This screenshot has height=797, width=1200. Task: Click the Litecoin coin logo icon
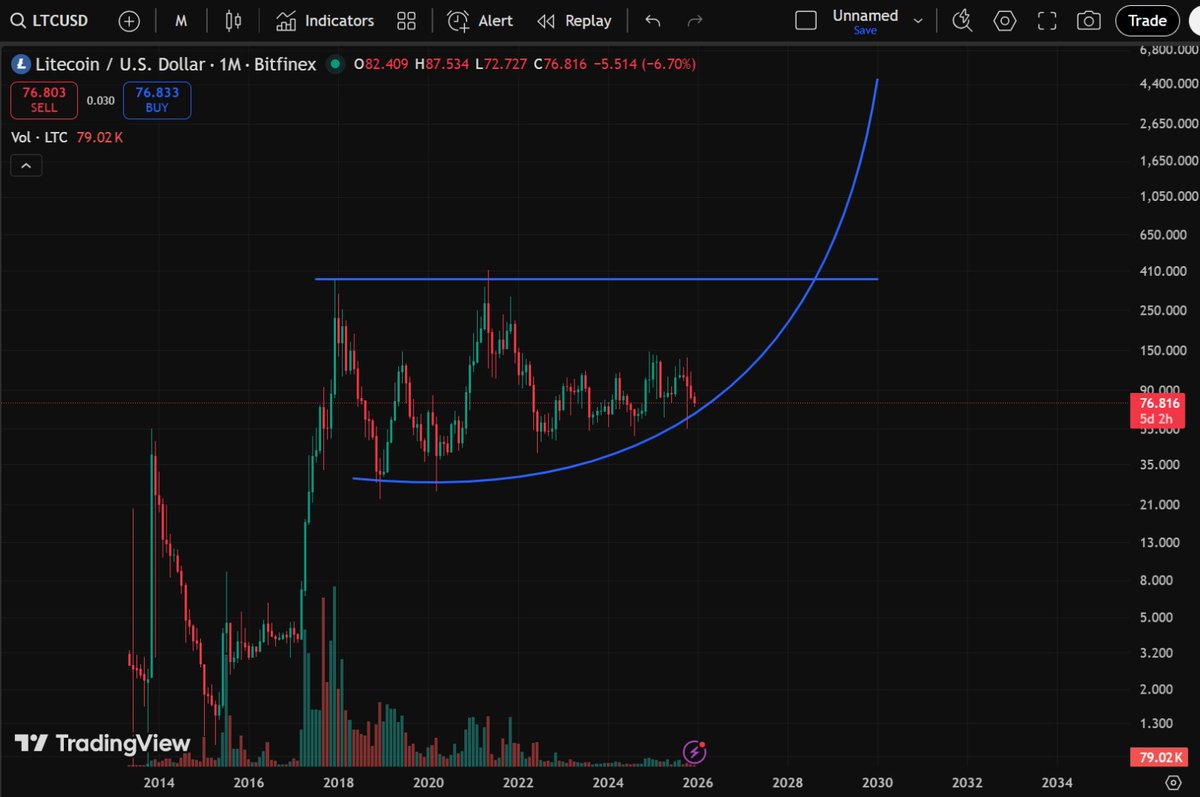pos(20,64)
